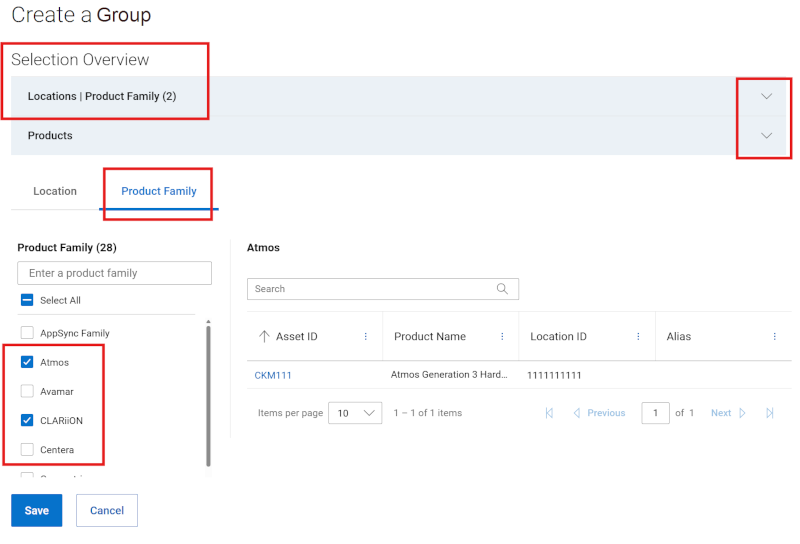Open Alias column options menu

click(x=774, y=337)
